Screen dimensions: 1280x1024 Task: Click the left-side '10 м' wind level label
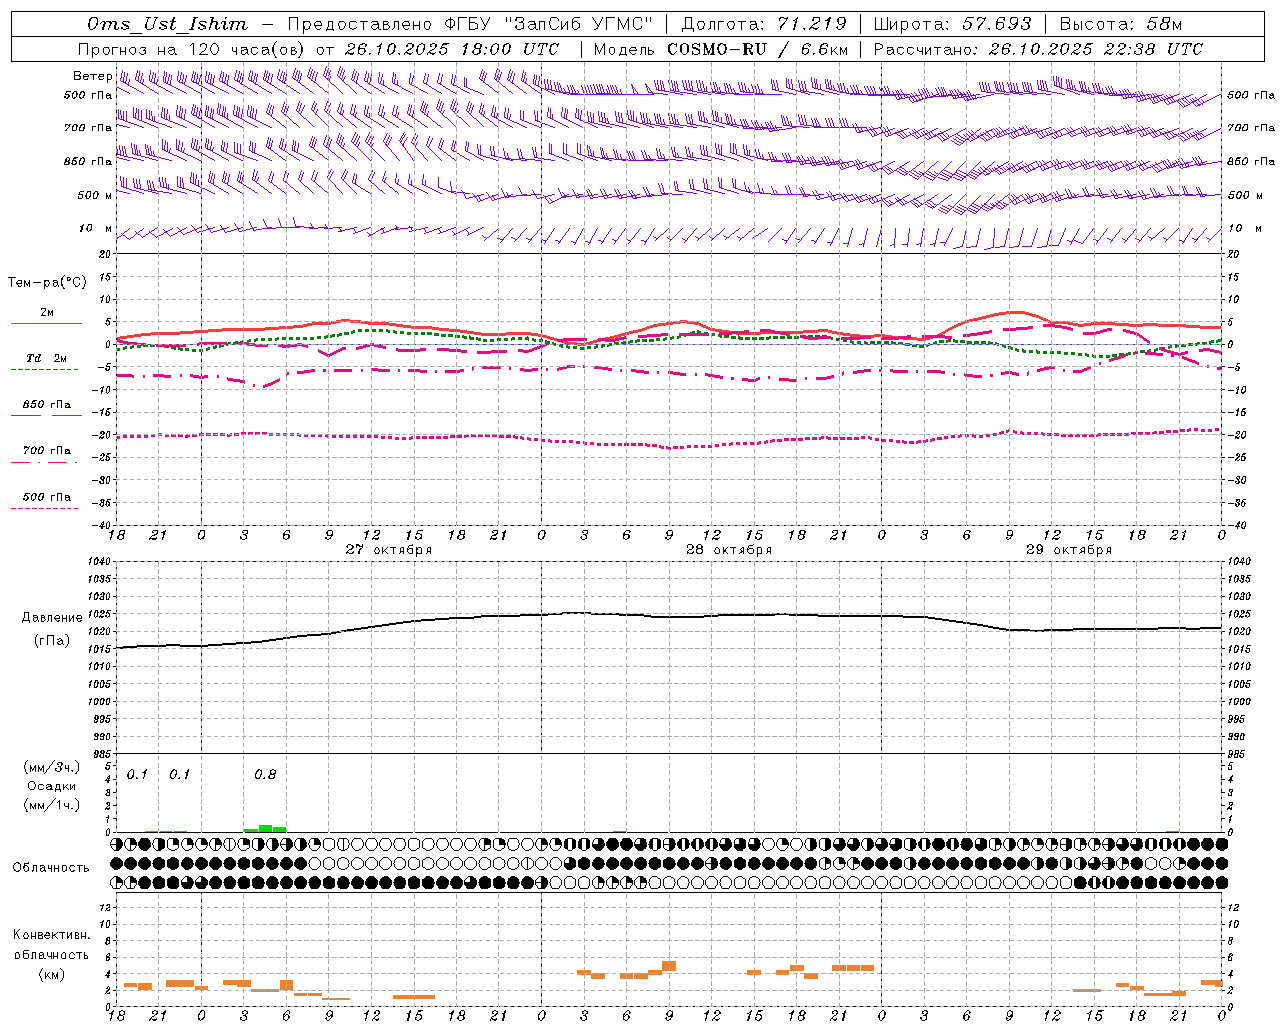95,228
